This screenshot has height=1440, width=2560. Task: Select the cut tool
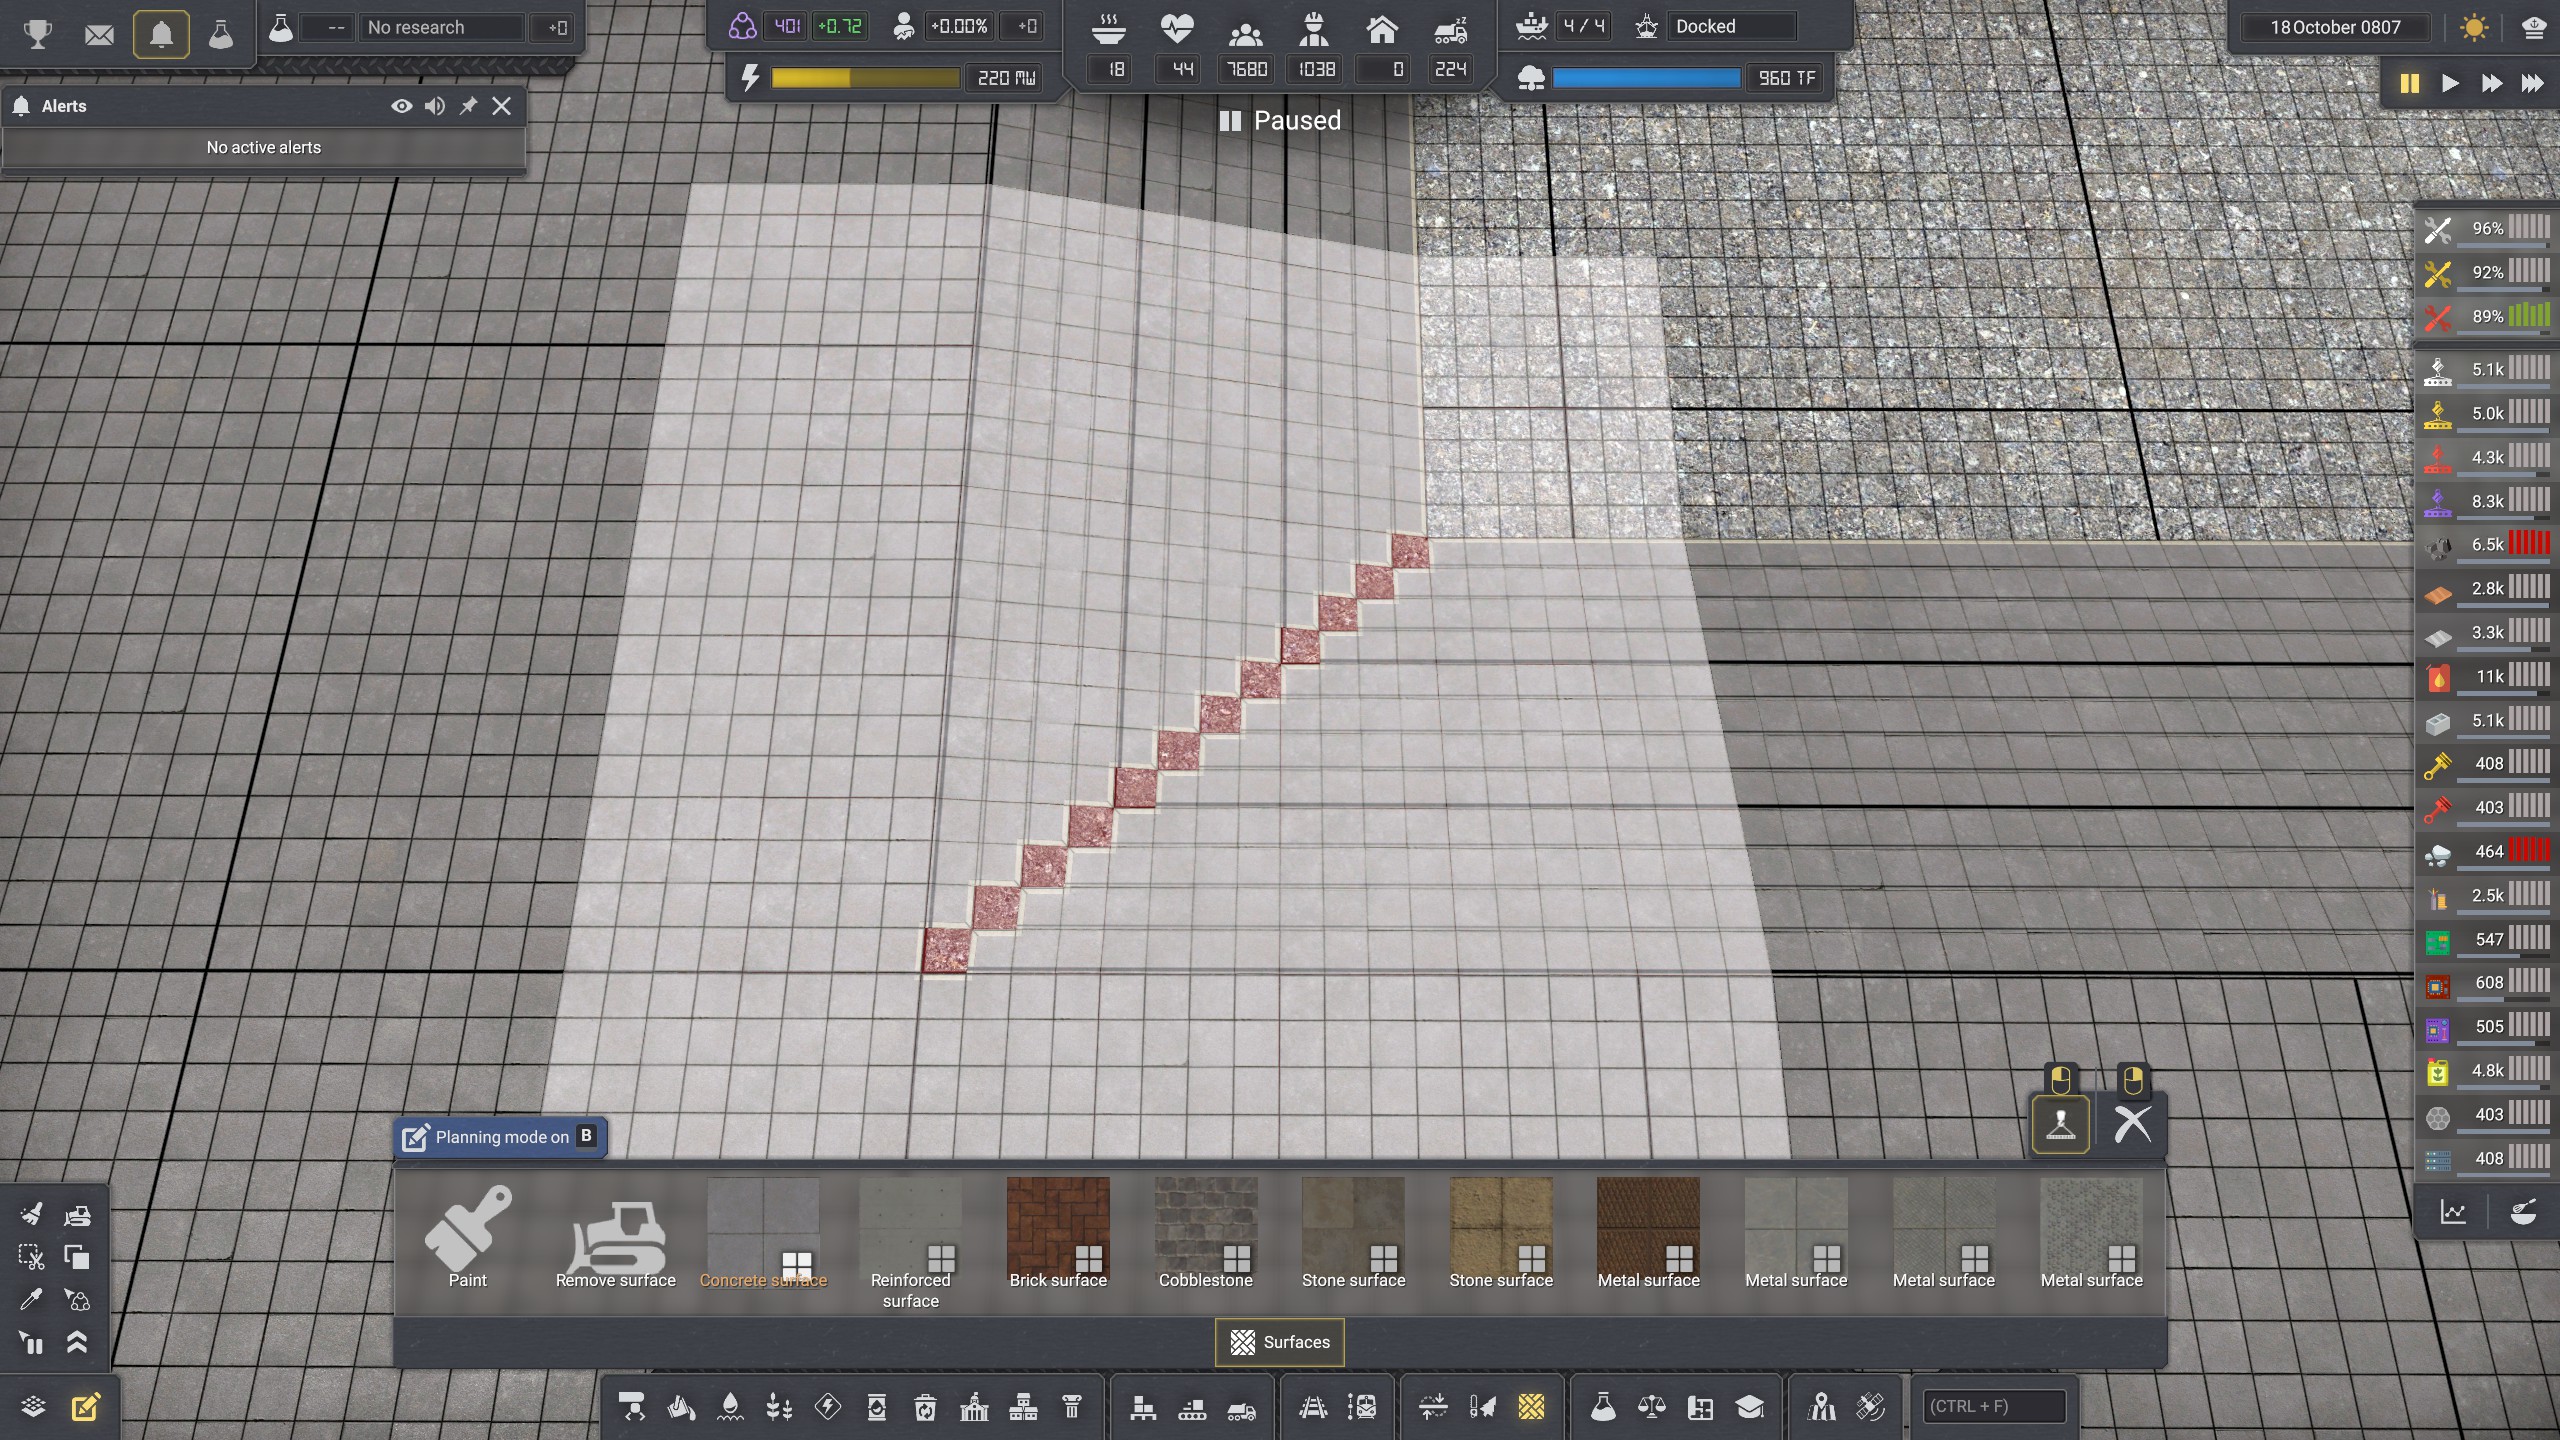[x=32, y=1257]
